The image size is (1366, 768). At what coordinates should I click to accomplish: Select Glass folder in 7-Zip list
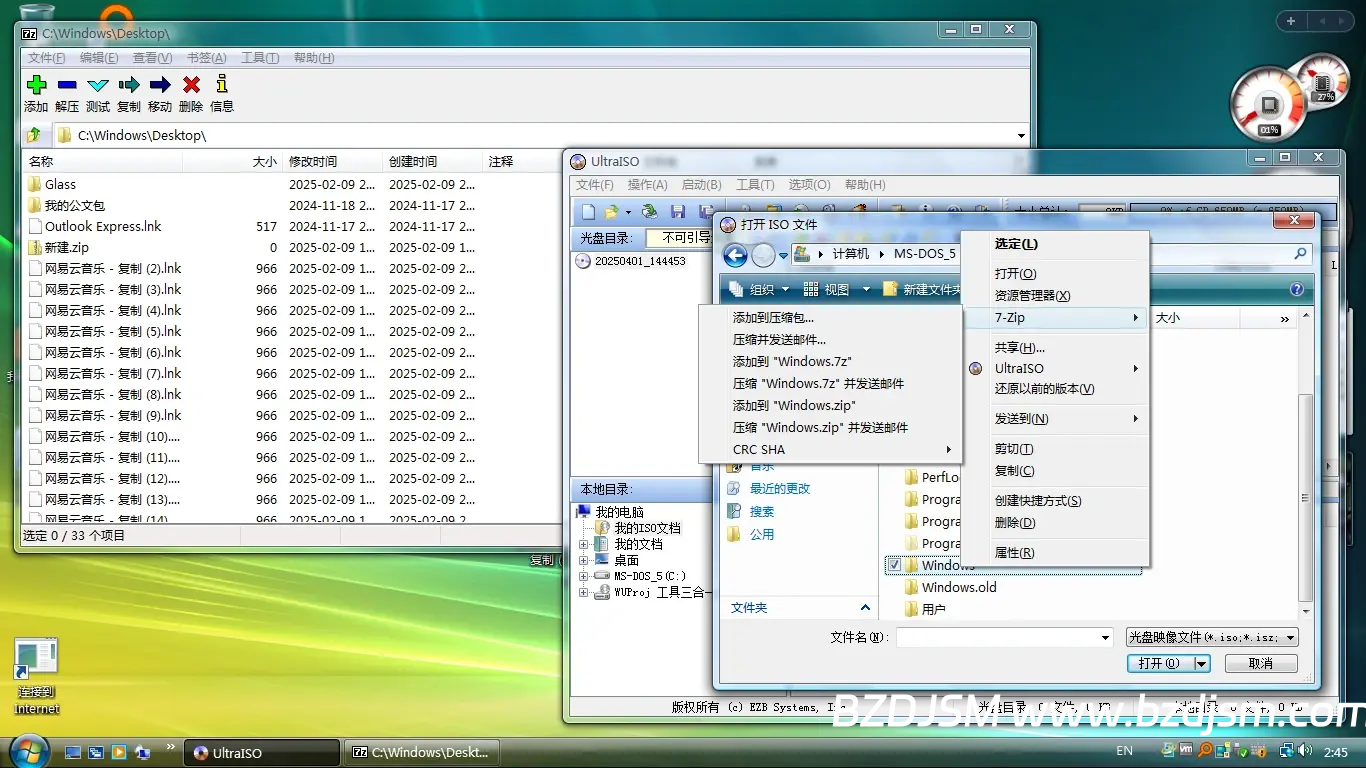click(x=60, y=185)
